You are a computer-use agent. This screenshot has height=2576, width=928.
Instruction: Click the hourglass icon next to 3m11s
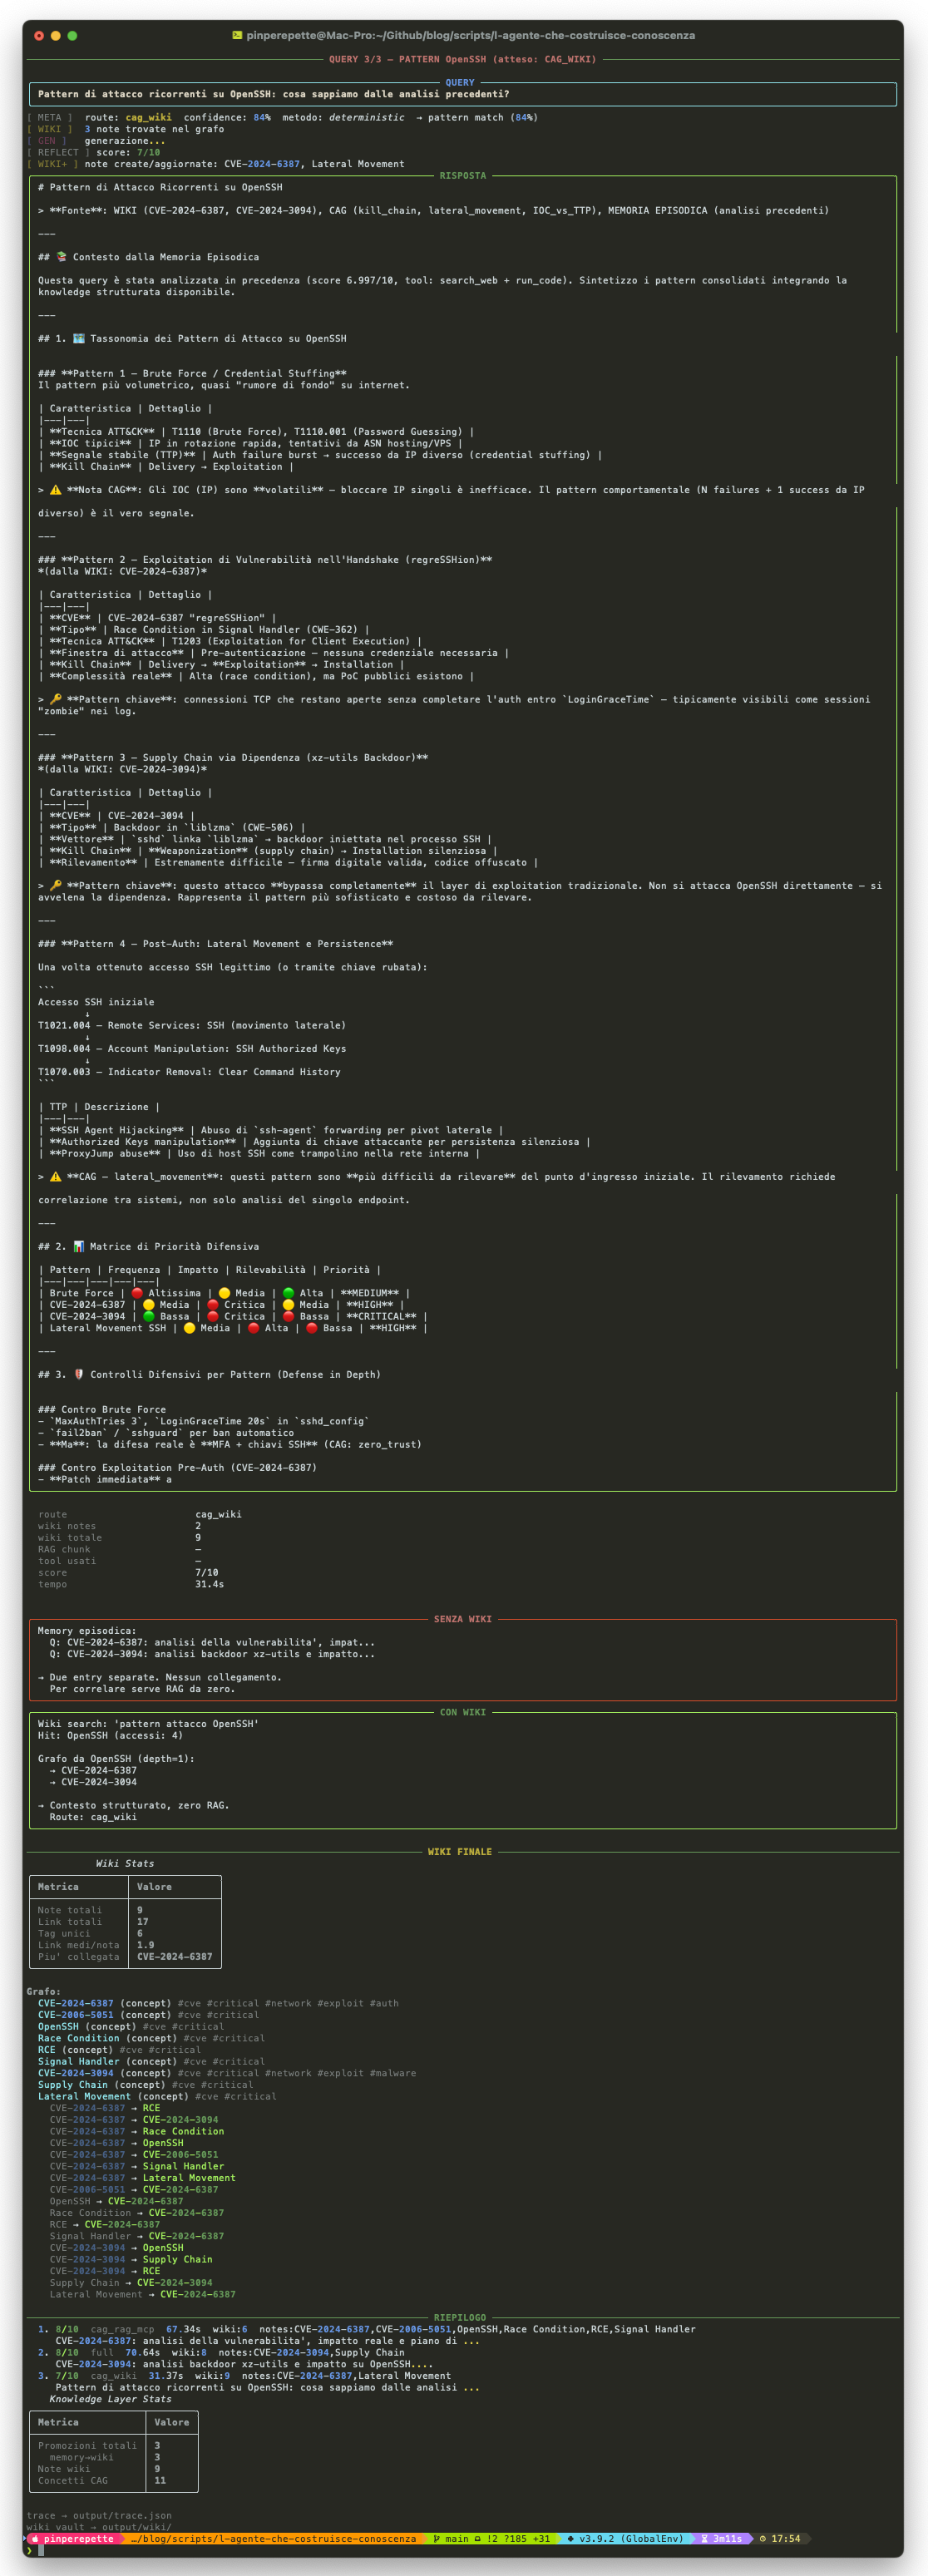705,2539
